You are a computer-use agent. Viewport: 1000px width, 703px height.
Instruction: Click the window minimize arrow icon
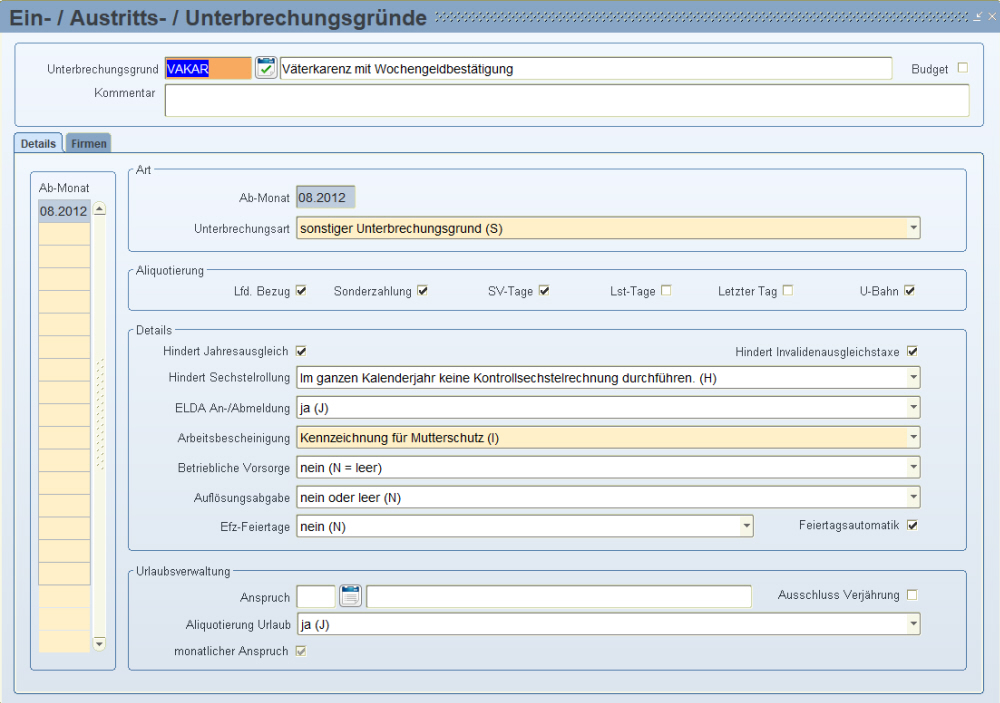coord(978,17)
